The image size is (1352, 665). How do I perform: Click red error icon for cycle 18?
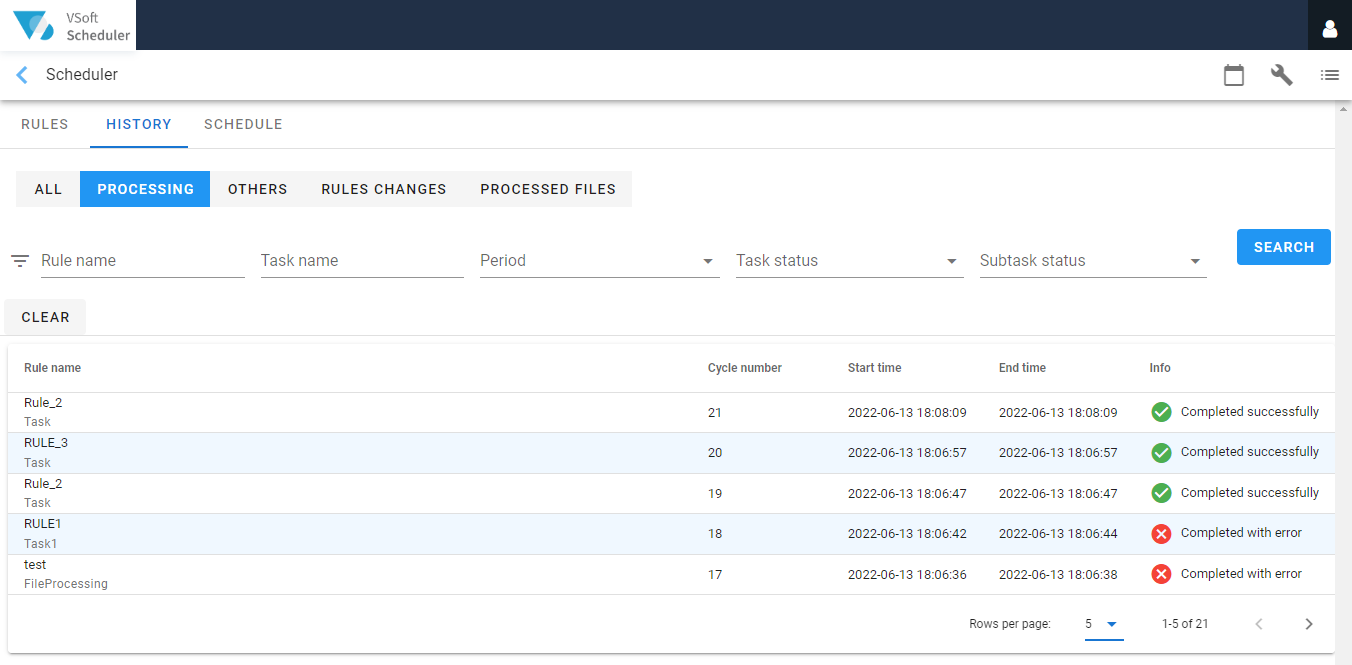pyautogui.click(x=1161, y=534)
